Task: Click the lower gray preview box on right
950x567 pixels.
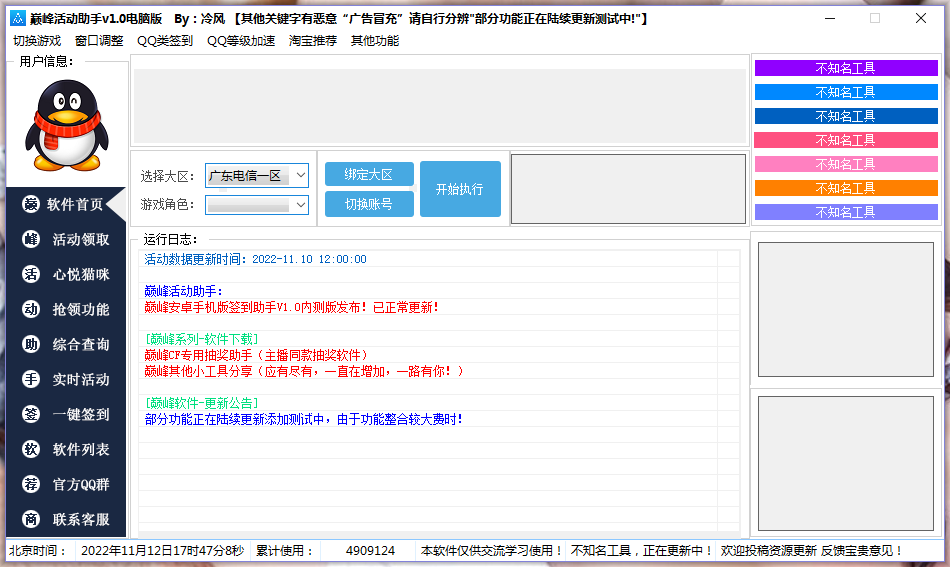Action: (846, 463)
